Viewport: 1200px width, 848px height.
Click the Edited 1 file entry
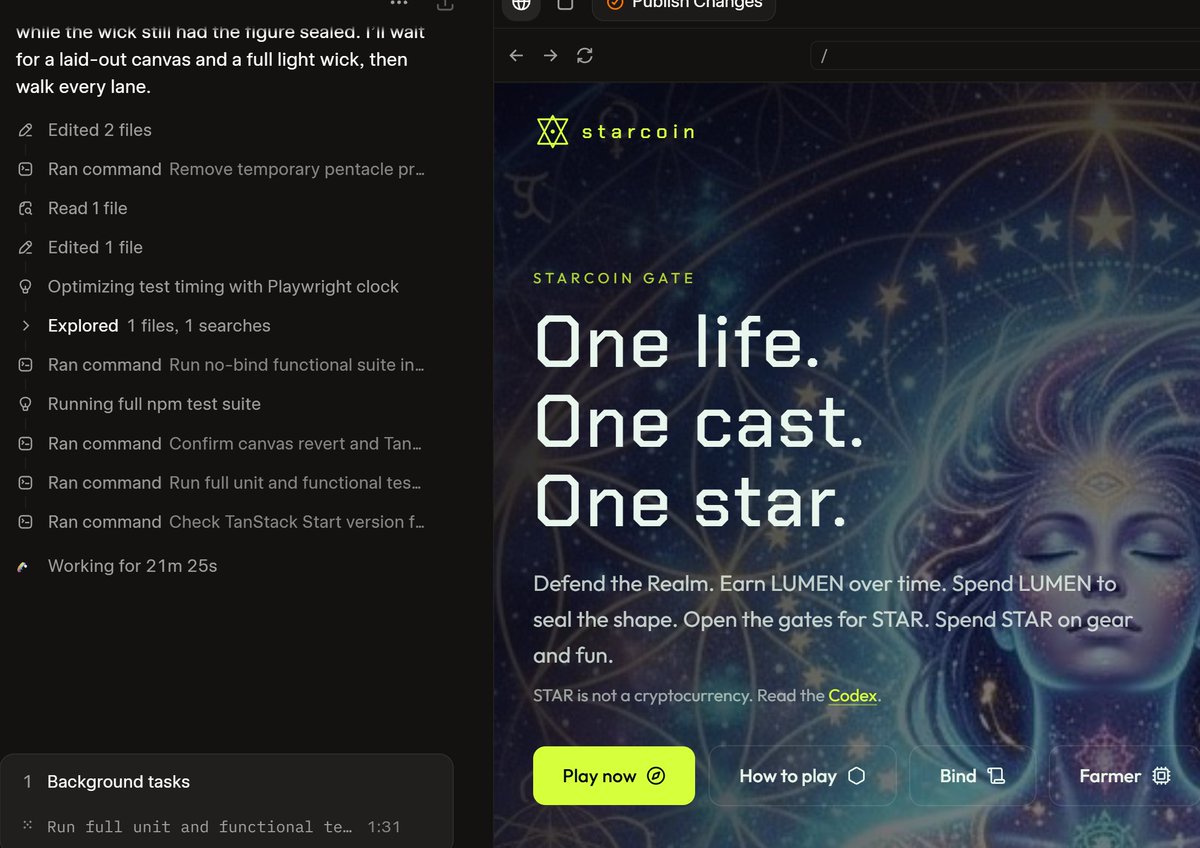(x=95, y=247)
